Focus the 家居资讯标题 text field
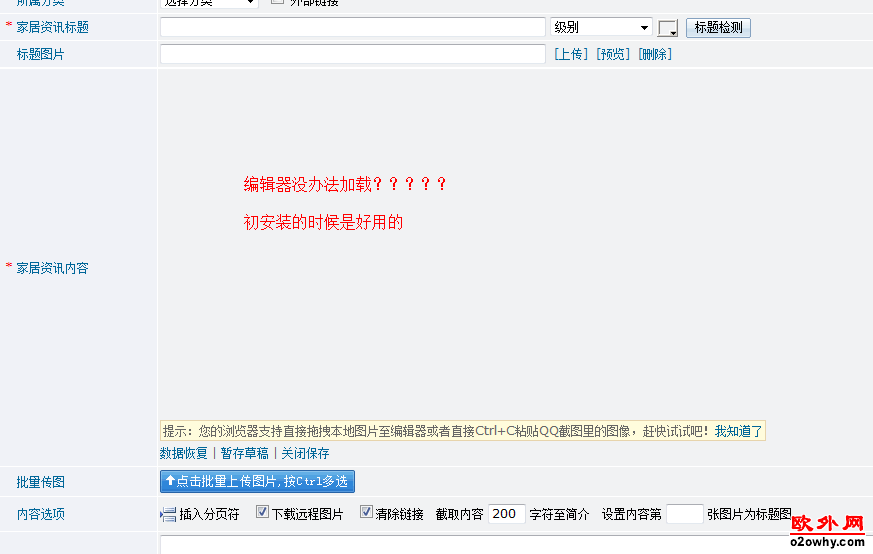Screen dimensions: 873x554 [353, 28]
